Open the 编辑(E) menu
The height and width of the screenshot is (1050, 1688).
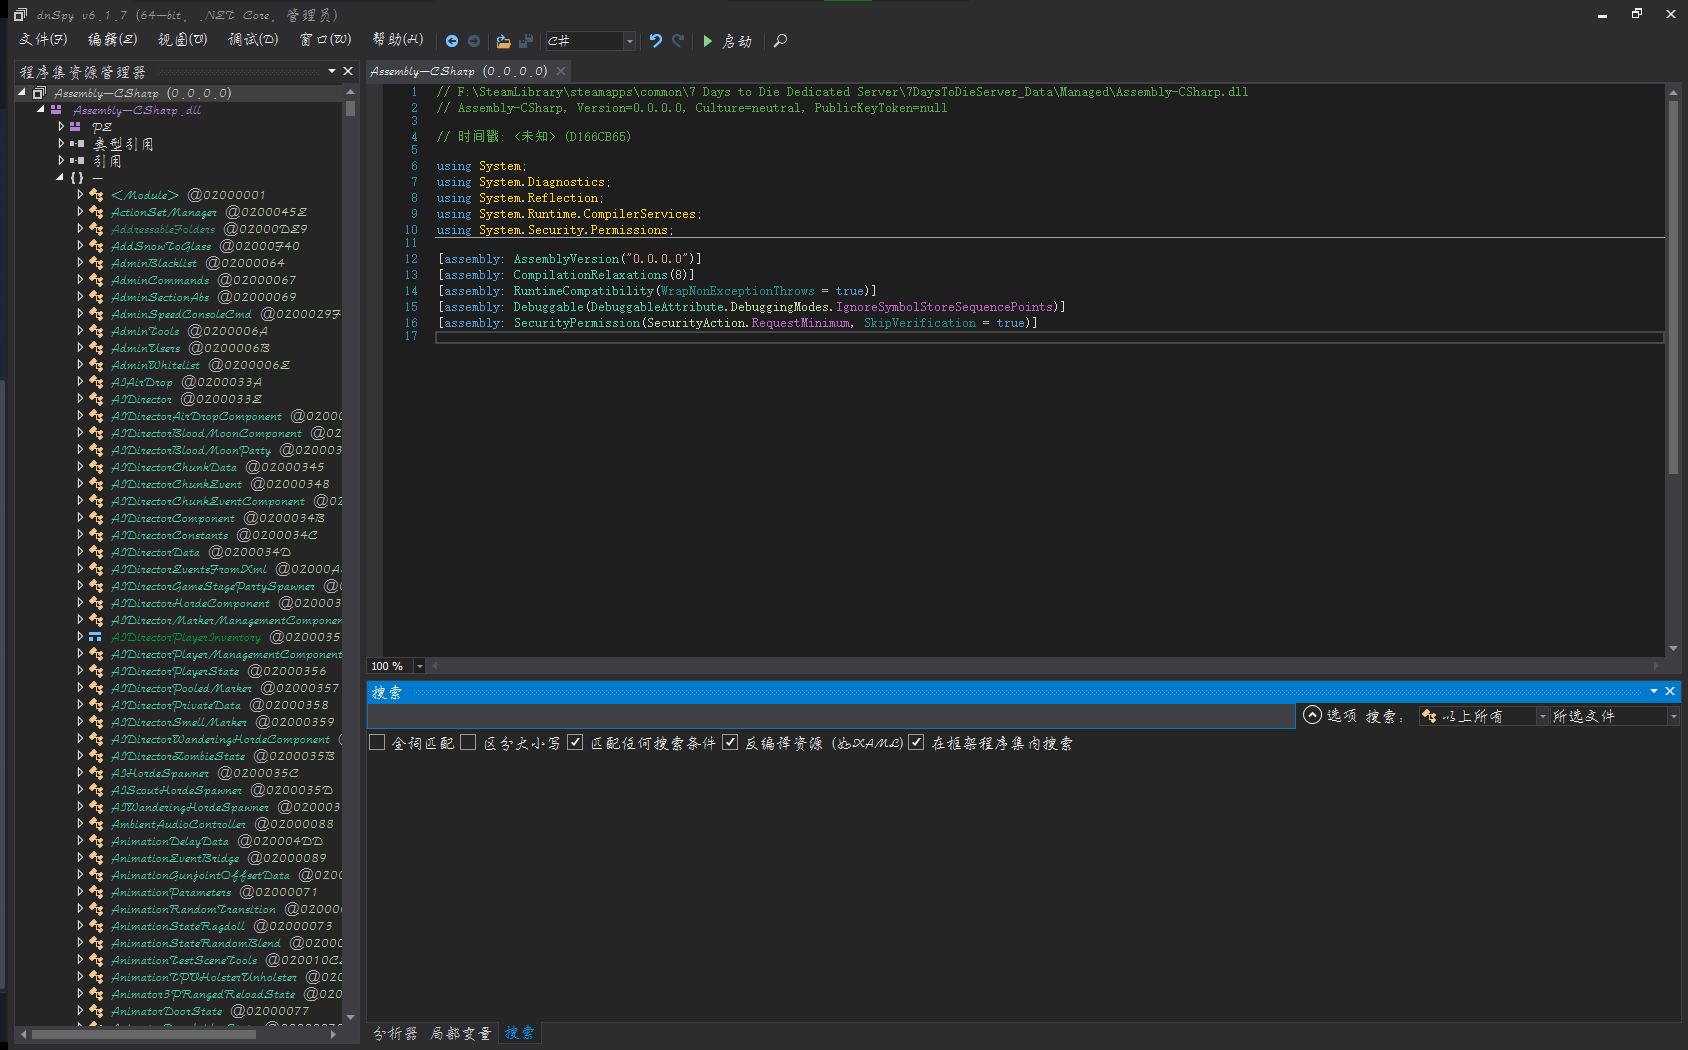[112, 40]
